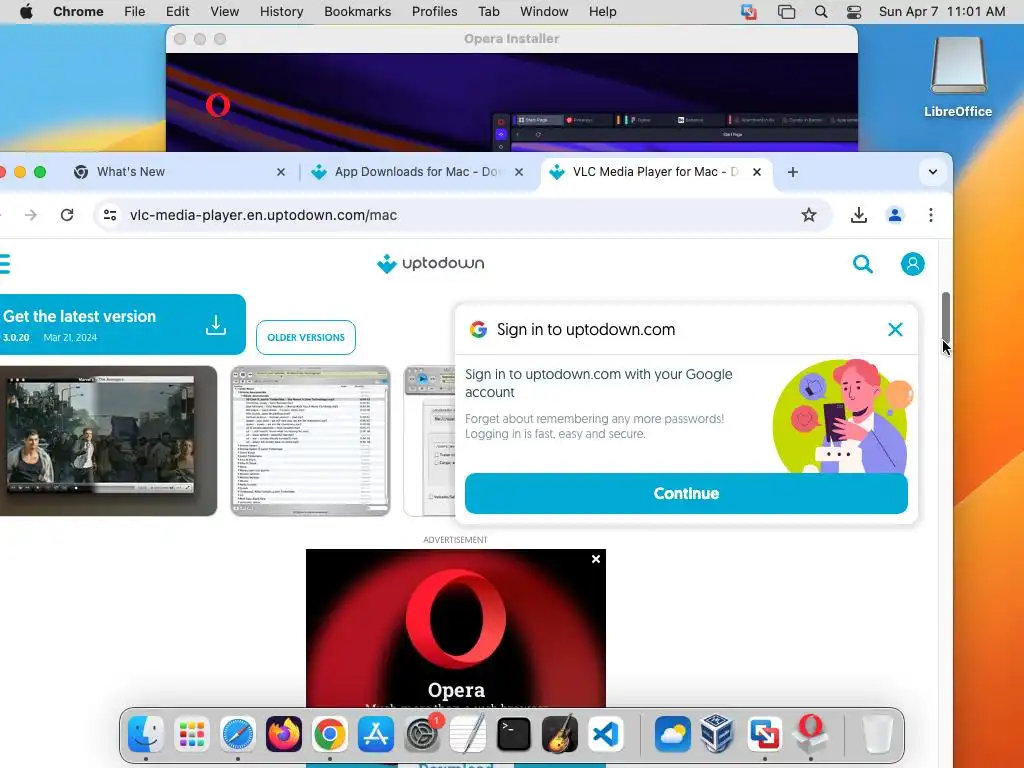Open the Edit menu
Screen dimensions: 1024x768
[x=177, y=12]
